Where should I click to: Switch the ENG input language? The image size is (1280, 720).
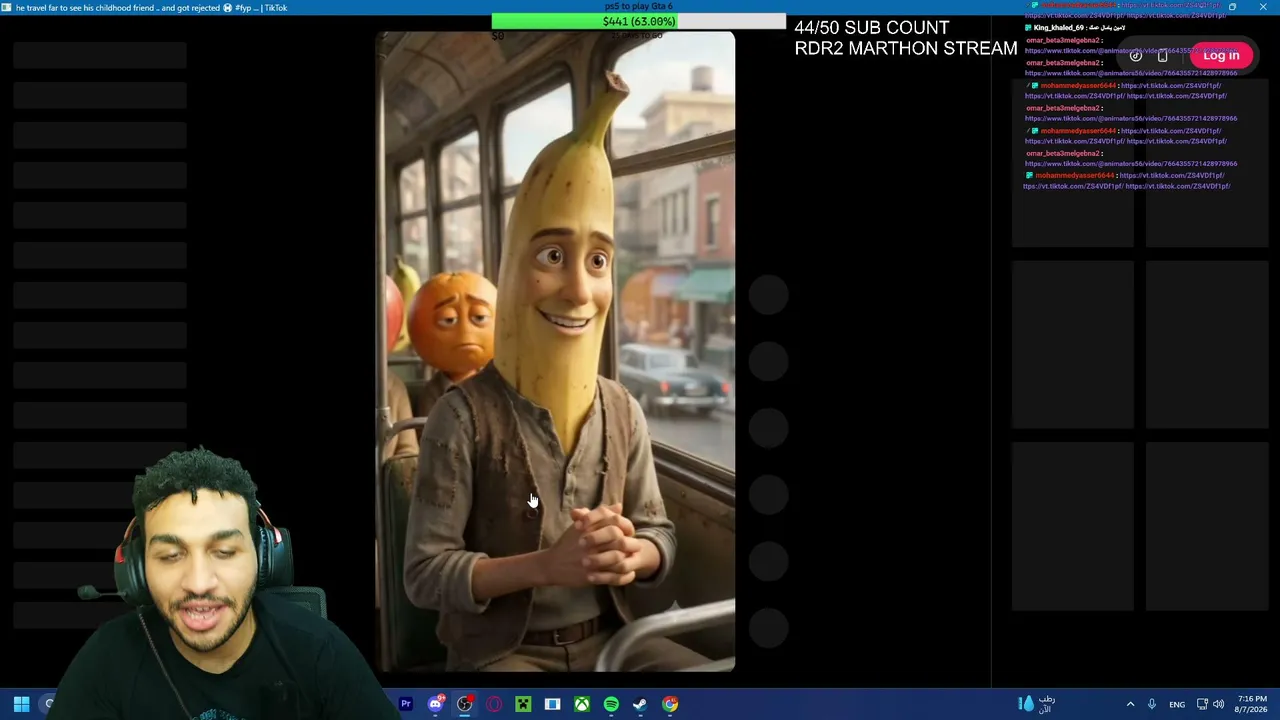pos(1177,704)
